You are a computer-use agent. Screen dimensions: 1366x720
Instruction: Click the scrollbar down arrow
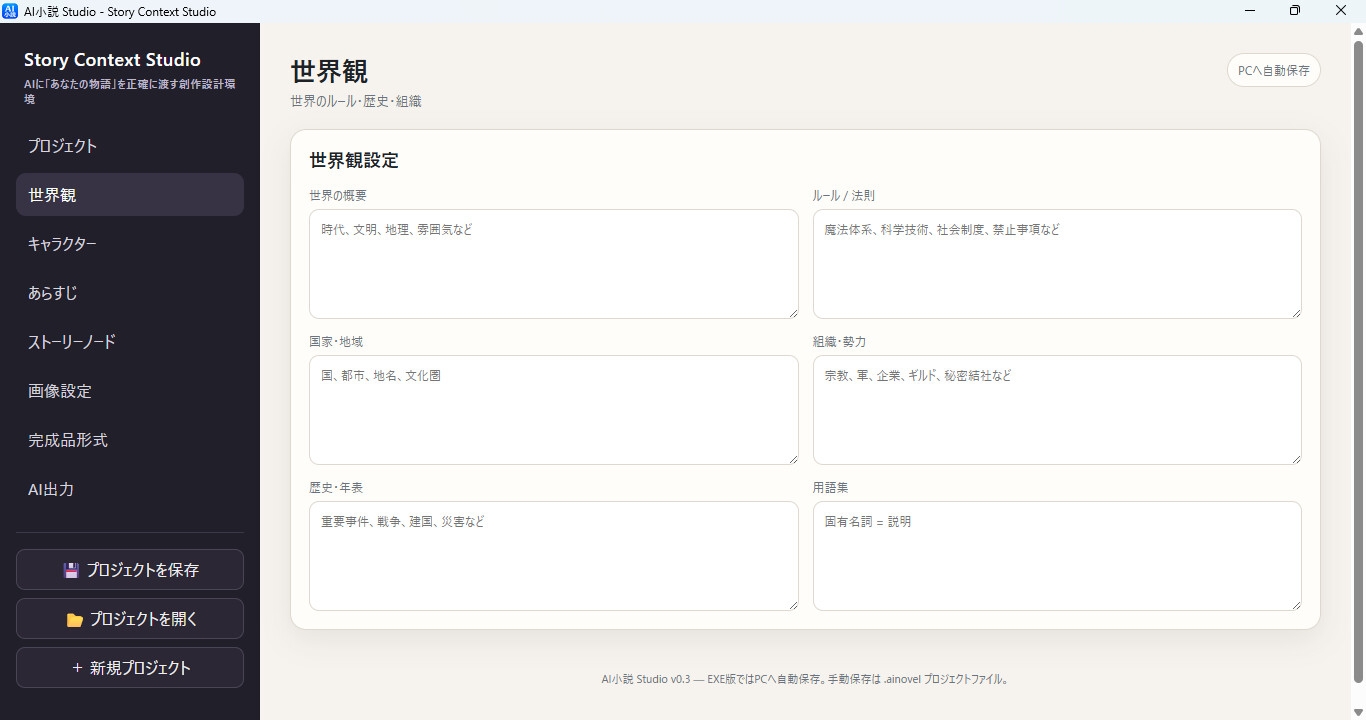click(1358, 712)
